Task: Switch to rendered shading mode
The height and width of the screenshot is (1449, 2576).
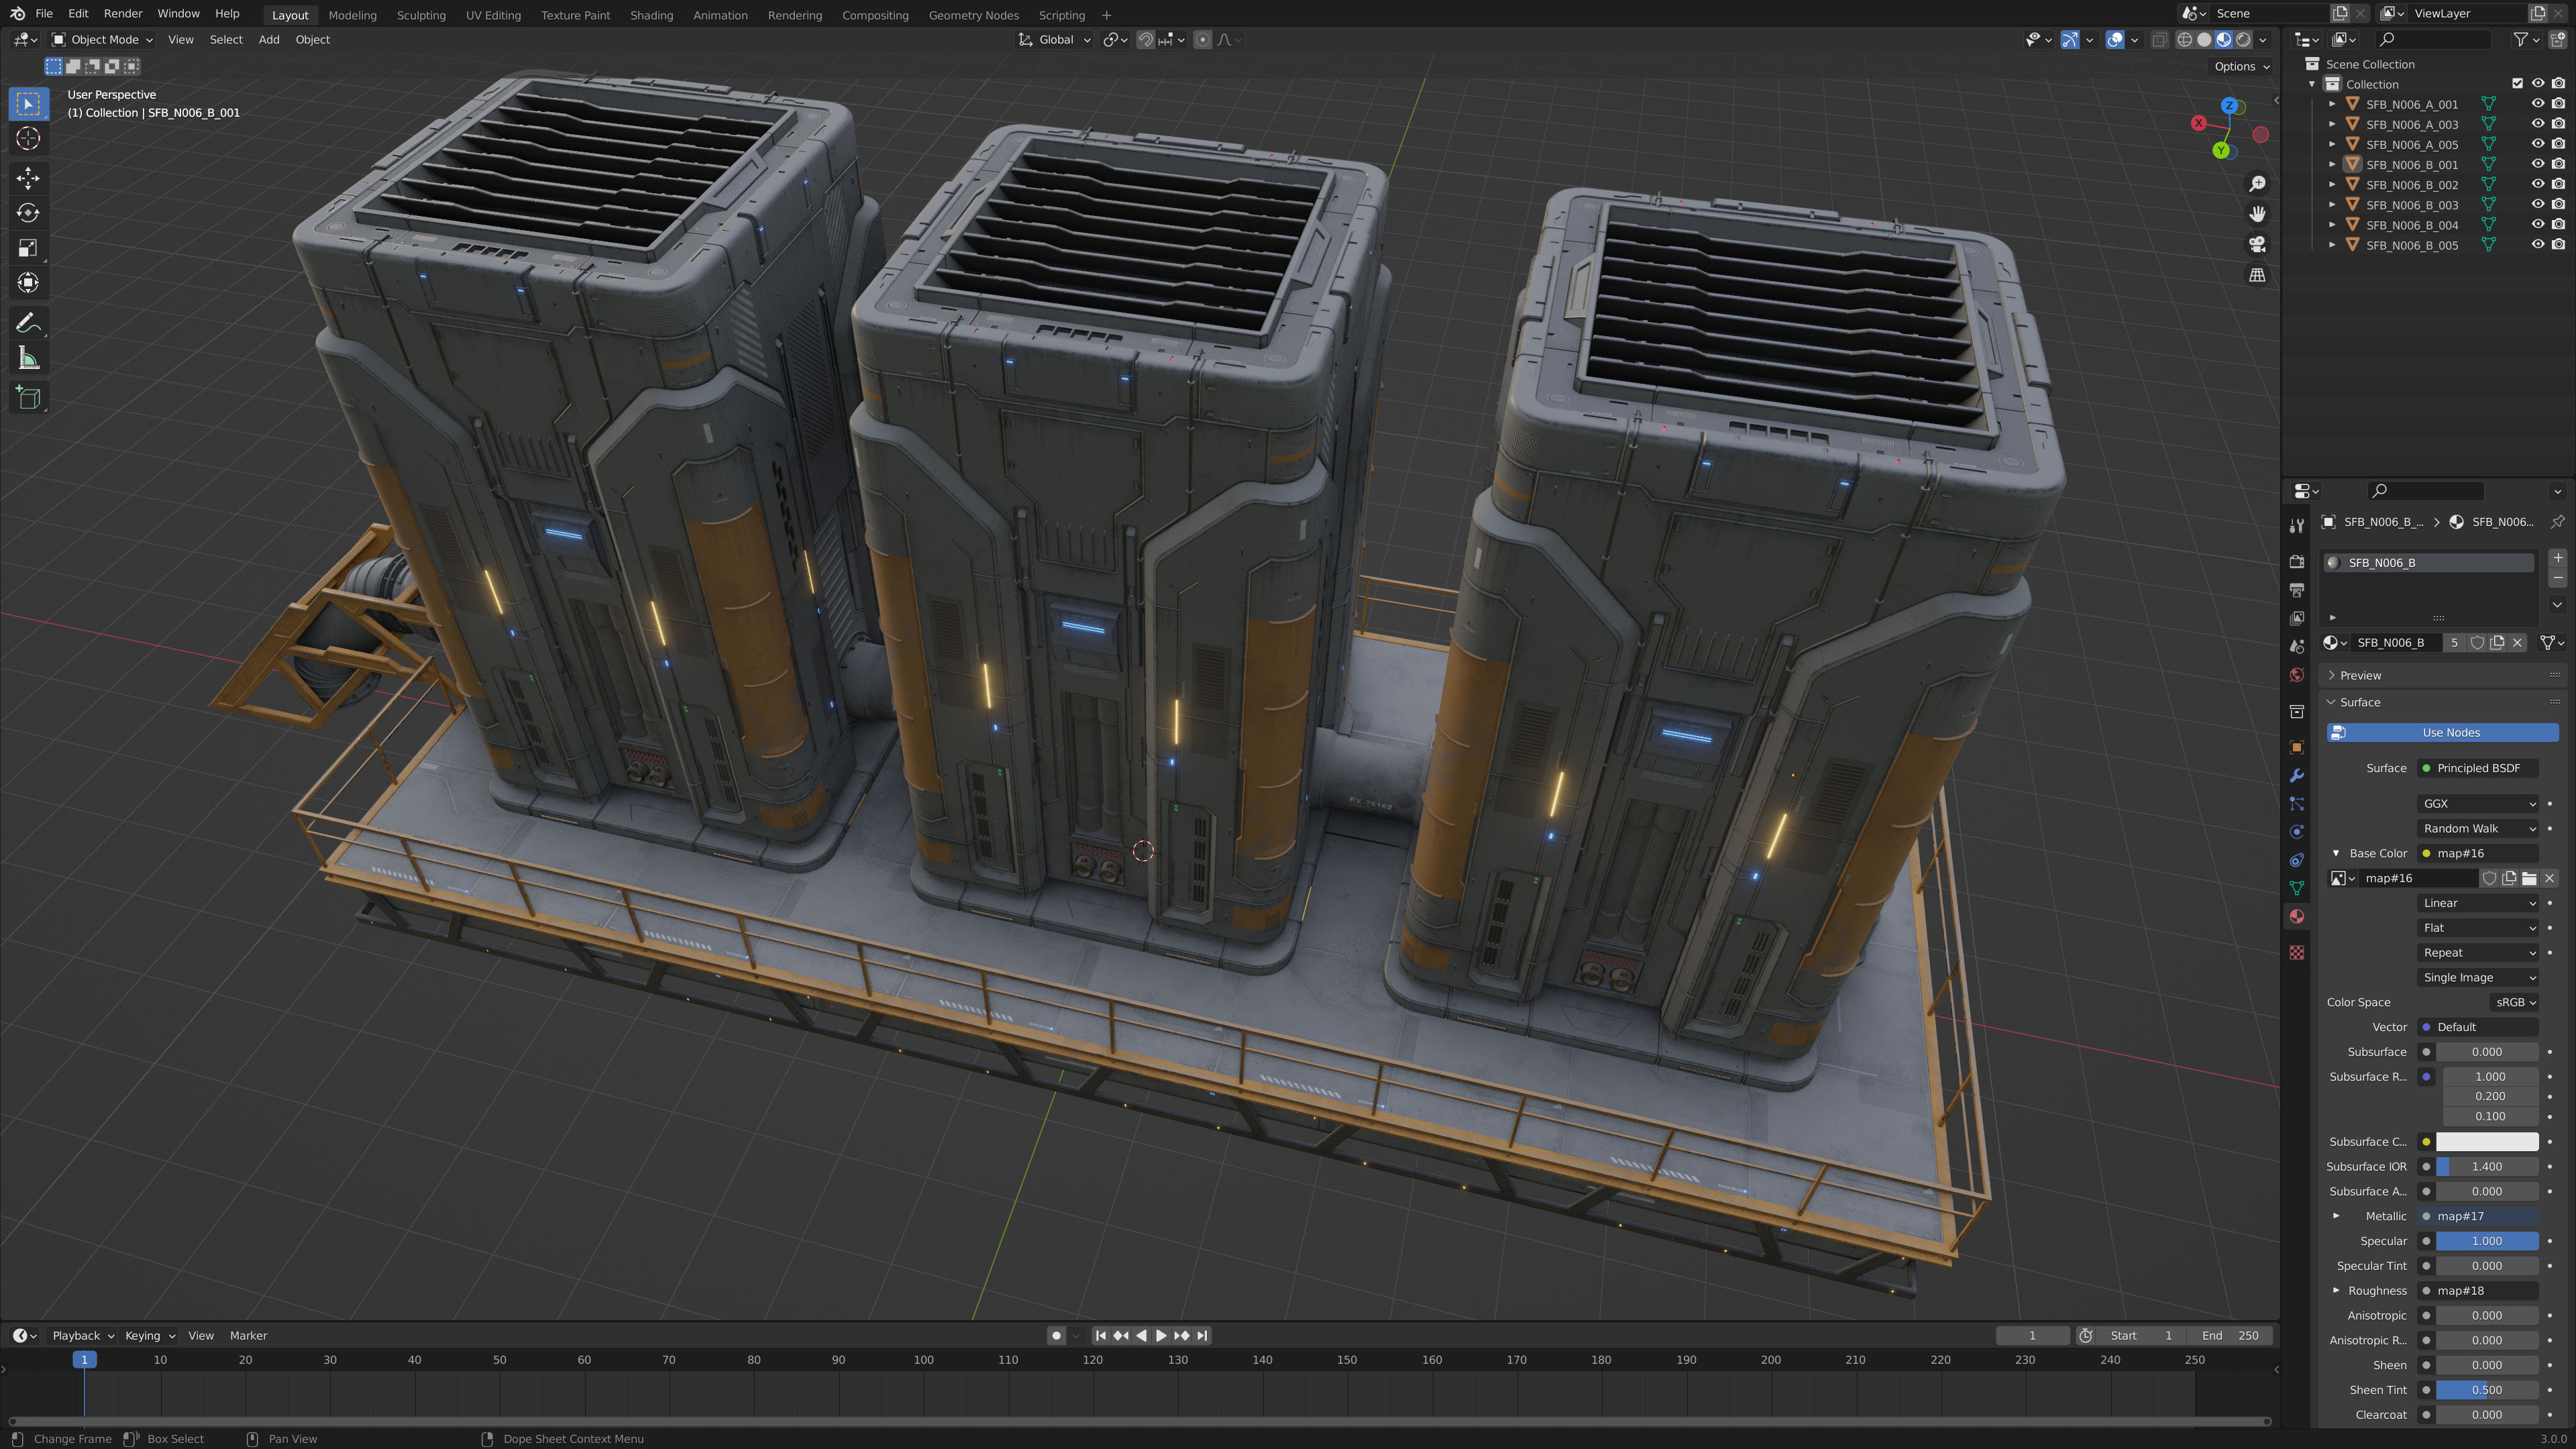Action: tap(2243, 40)
